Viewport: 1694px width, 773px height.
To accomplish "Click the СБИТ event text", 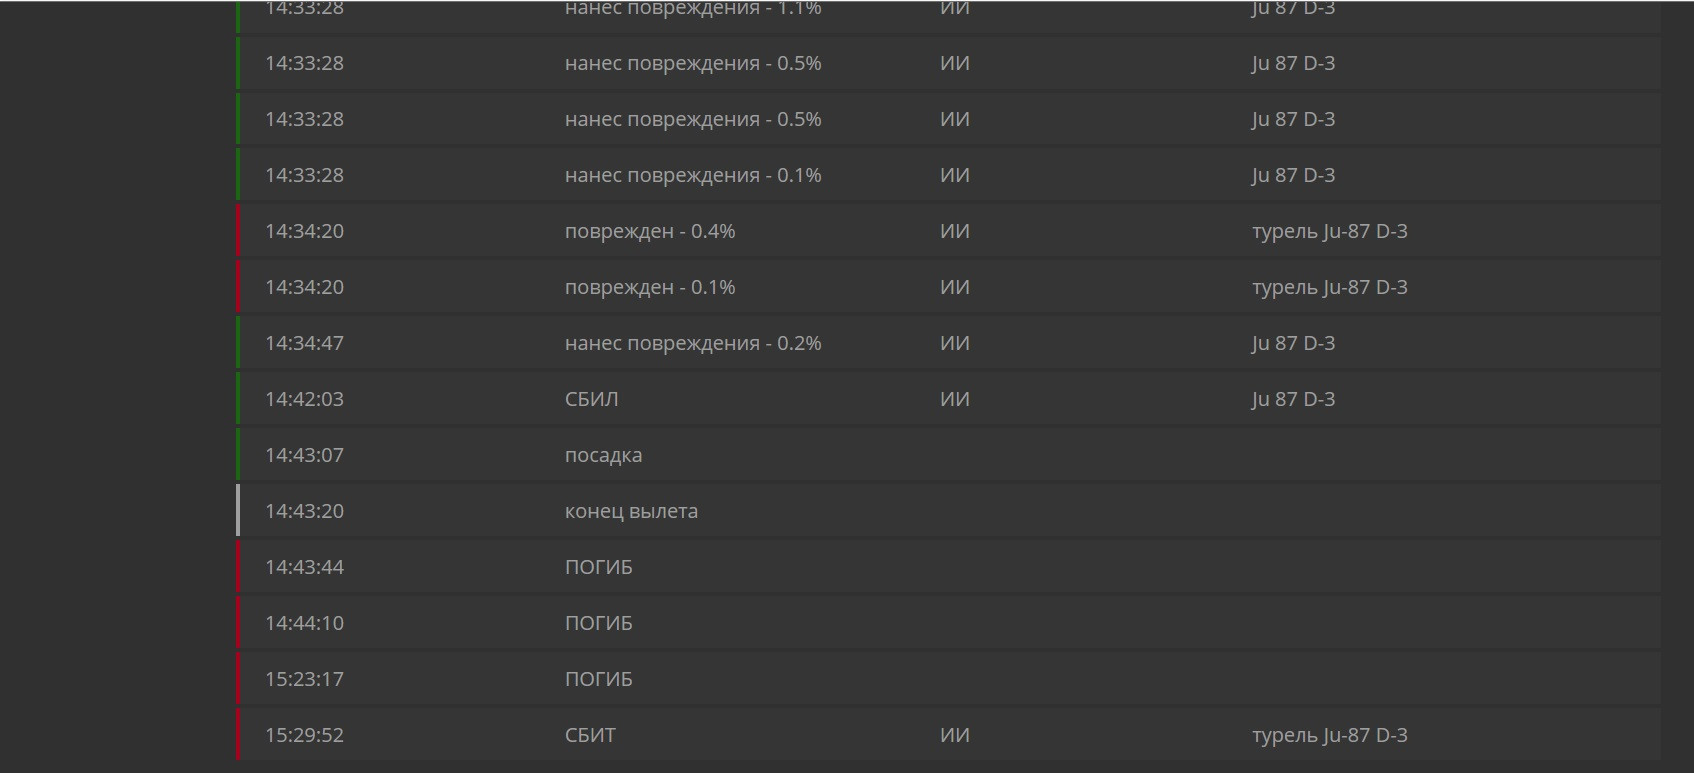I will coord(590,735).
